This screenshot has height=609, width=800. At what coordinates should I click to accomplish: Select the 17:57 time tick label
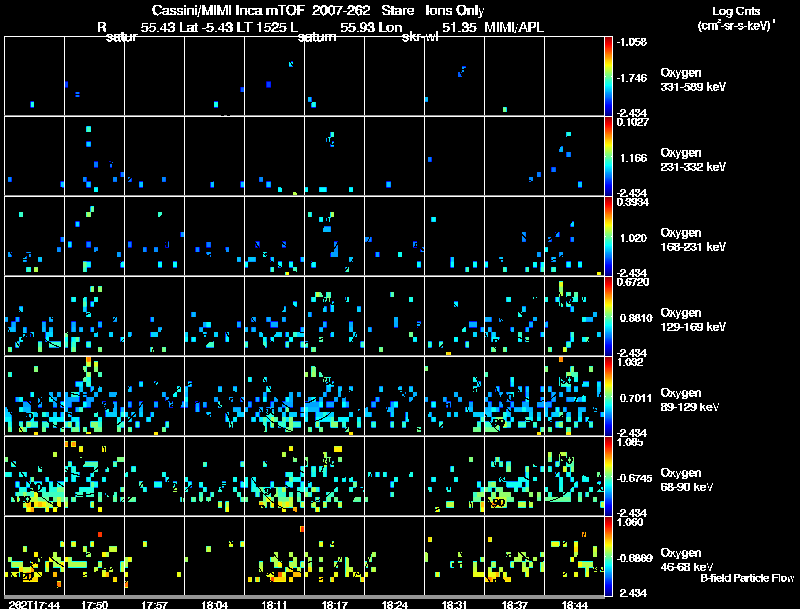[155, 605]
